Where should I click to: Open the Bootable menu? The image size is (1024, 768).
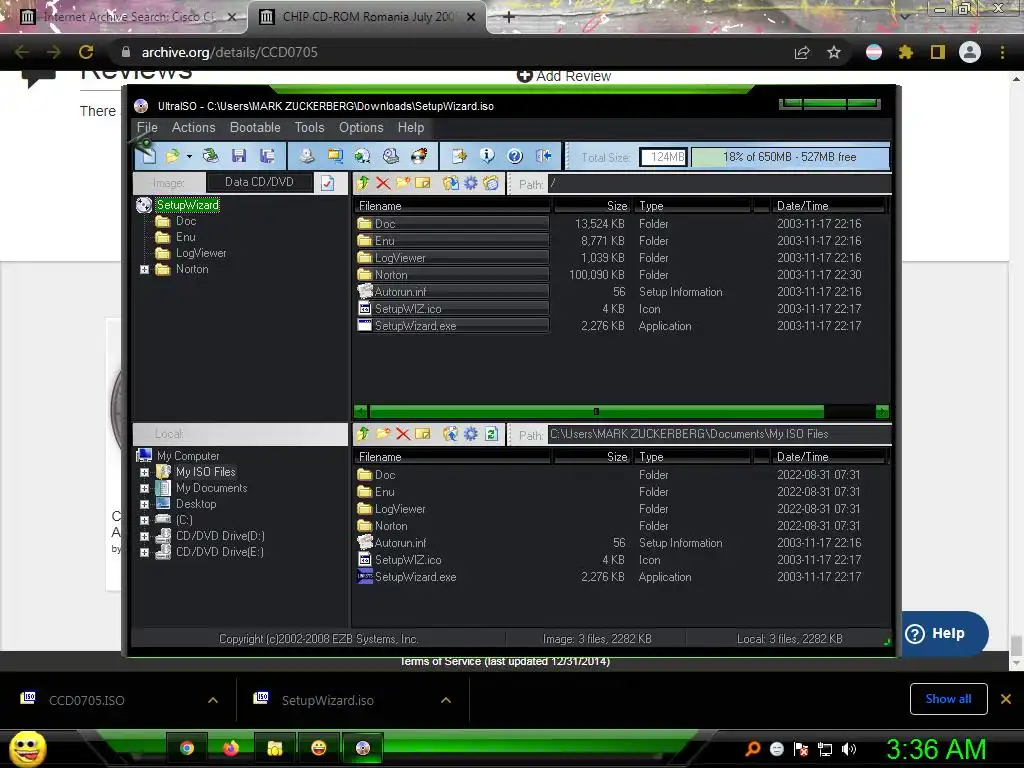click(x=255, y=127)
